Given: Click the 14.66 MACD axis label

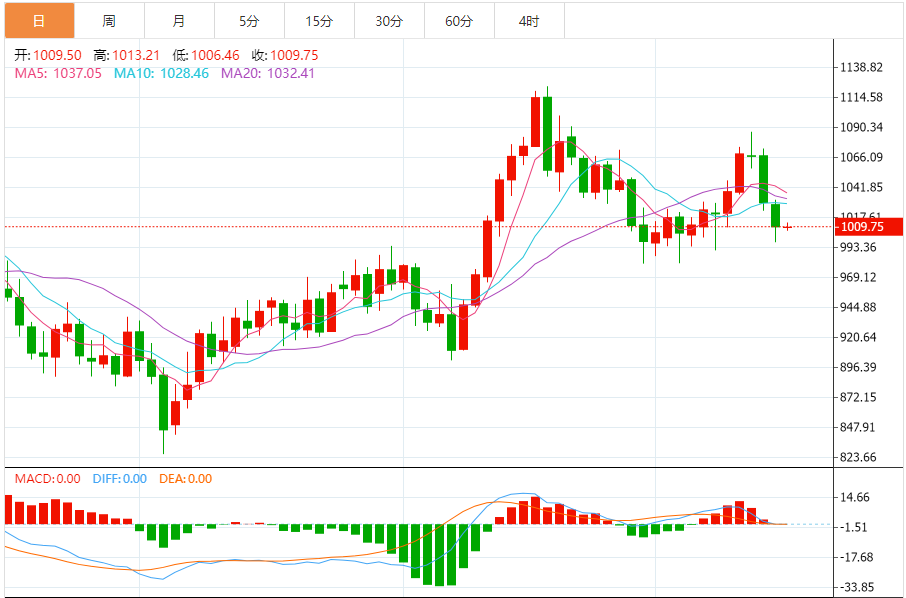Looking at the screenshot, I should tap(856, 497).
